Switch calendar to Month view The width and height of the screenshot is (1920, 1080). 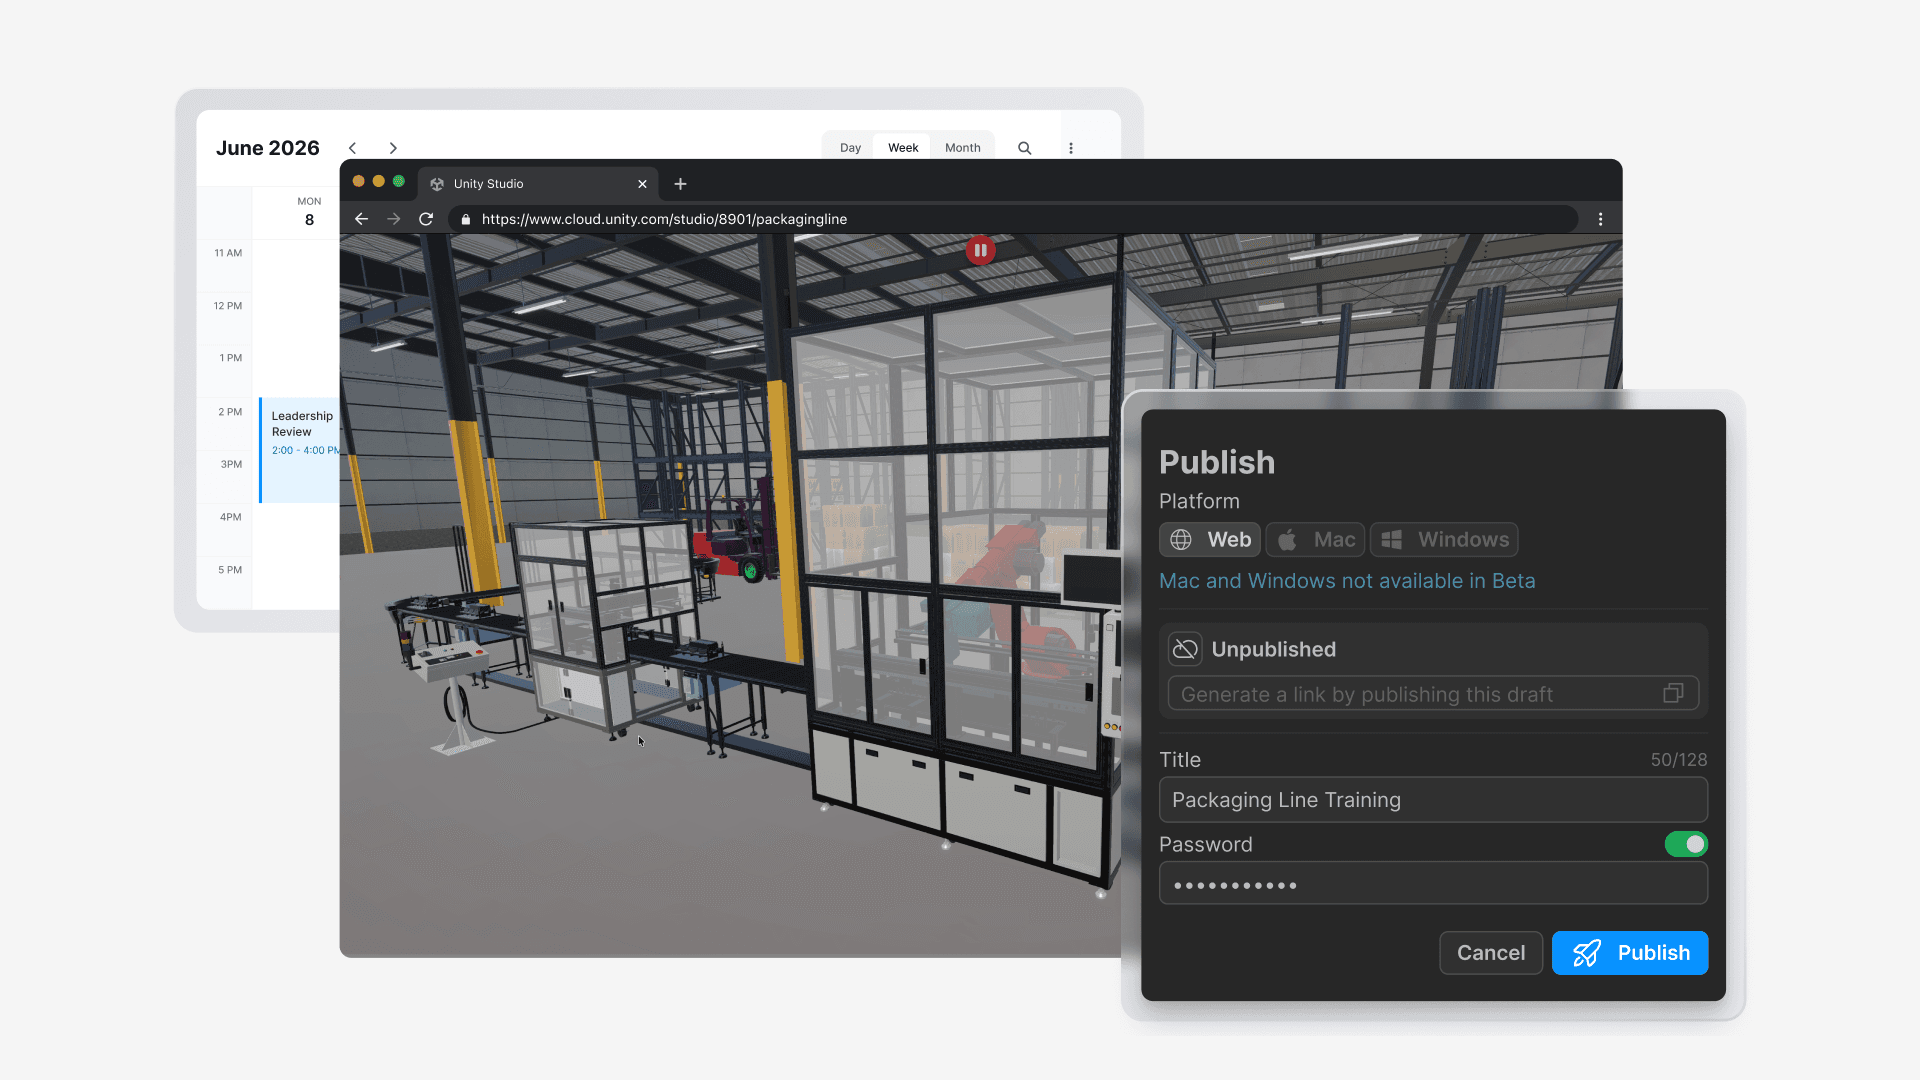[963, 147]
